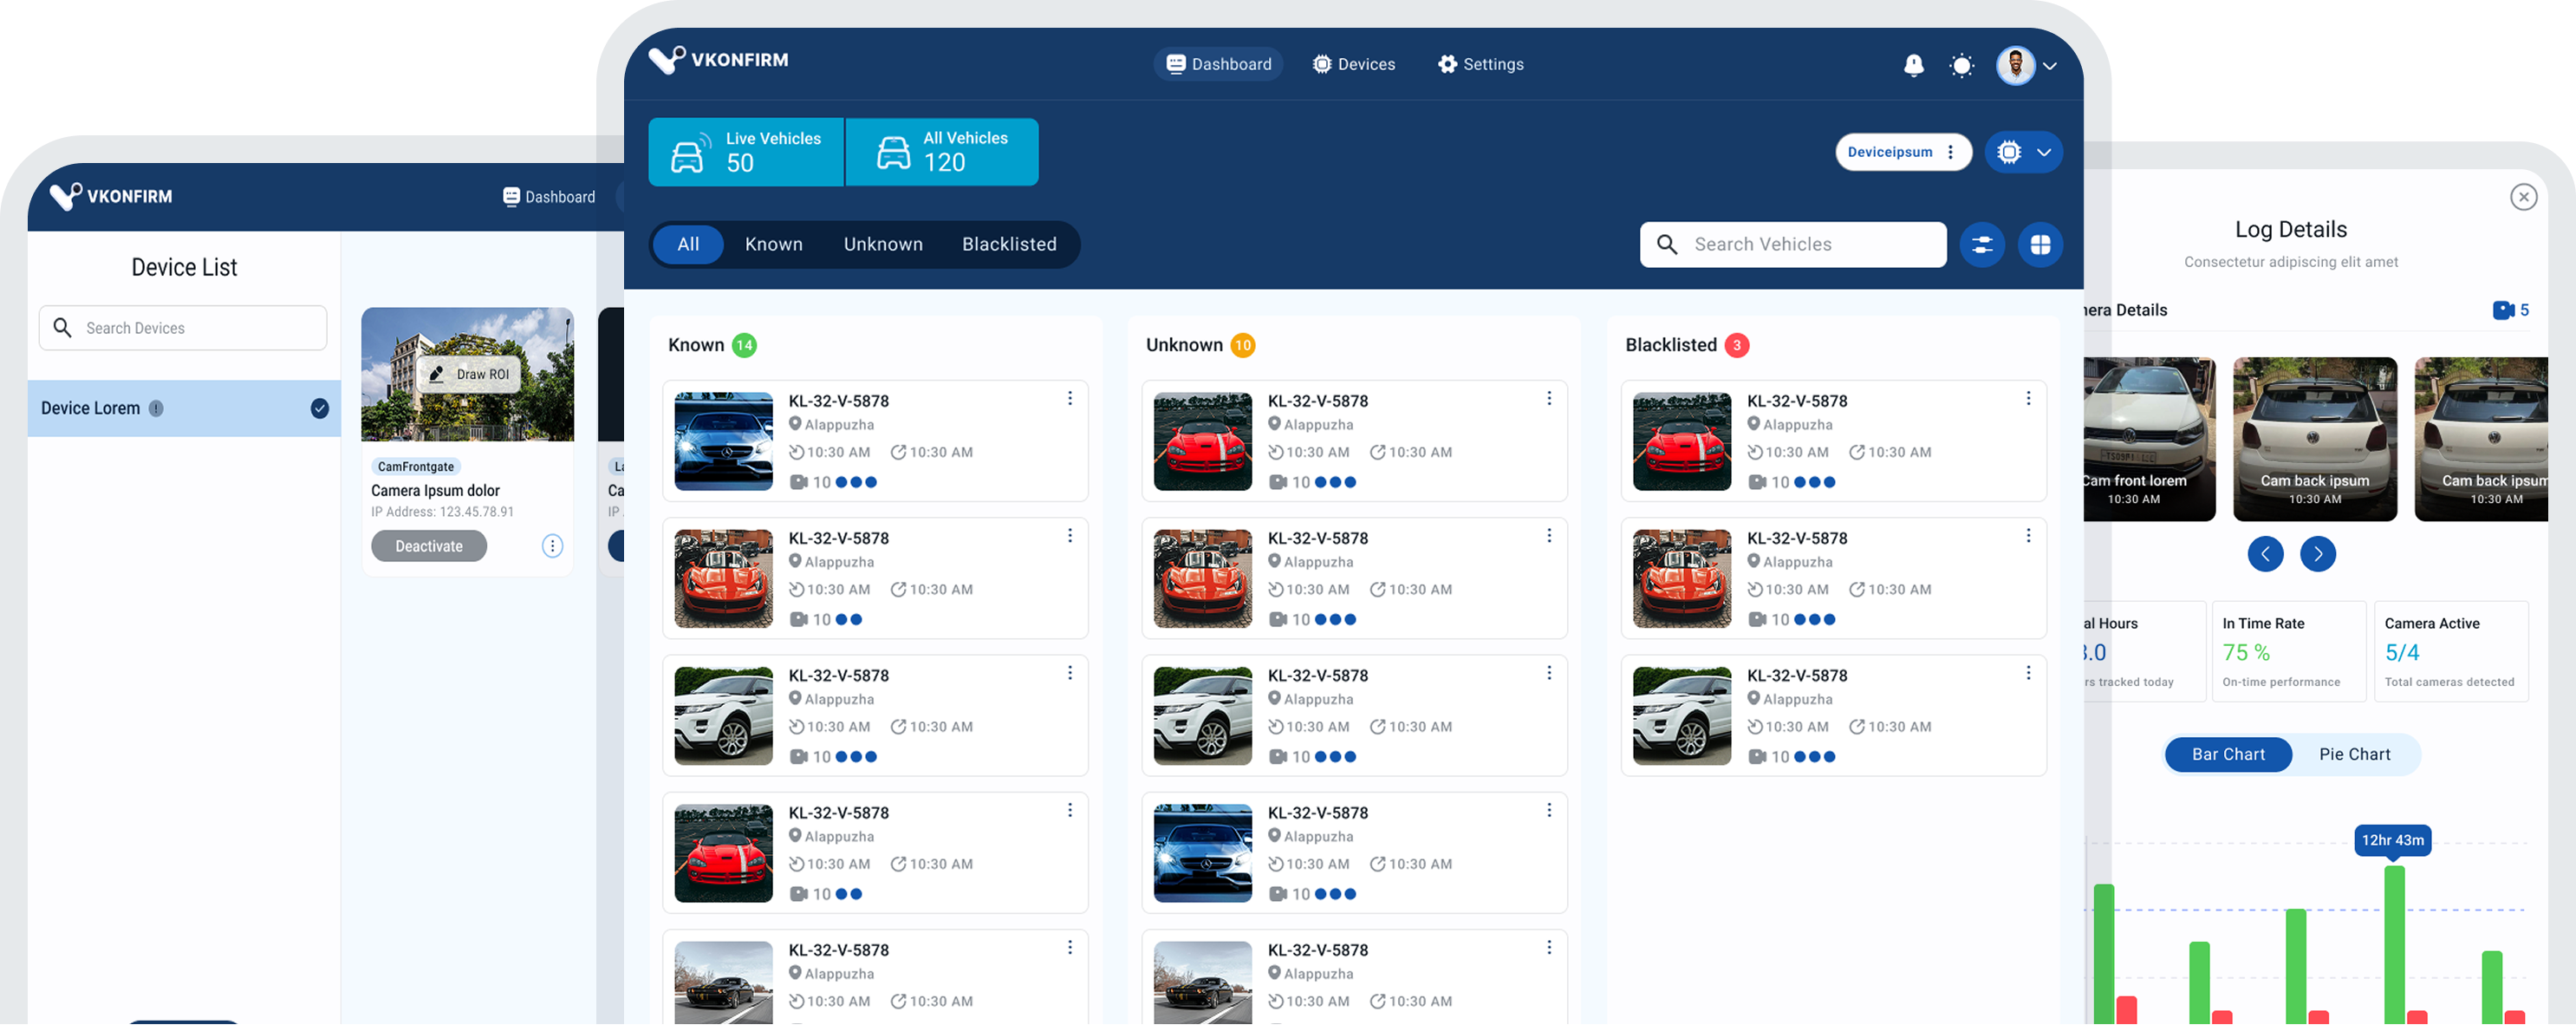Toggle the Device Lorem checkmark
2576x1025 pixels.
(319, 408)
